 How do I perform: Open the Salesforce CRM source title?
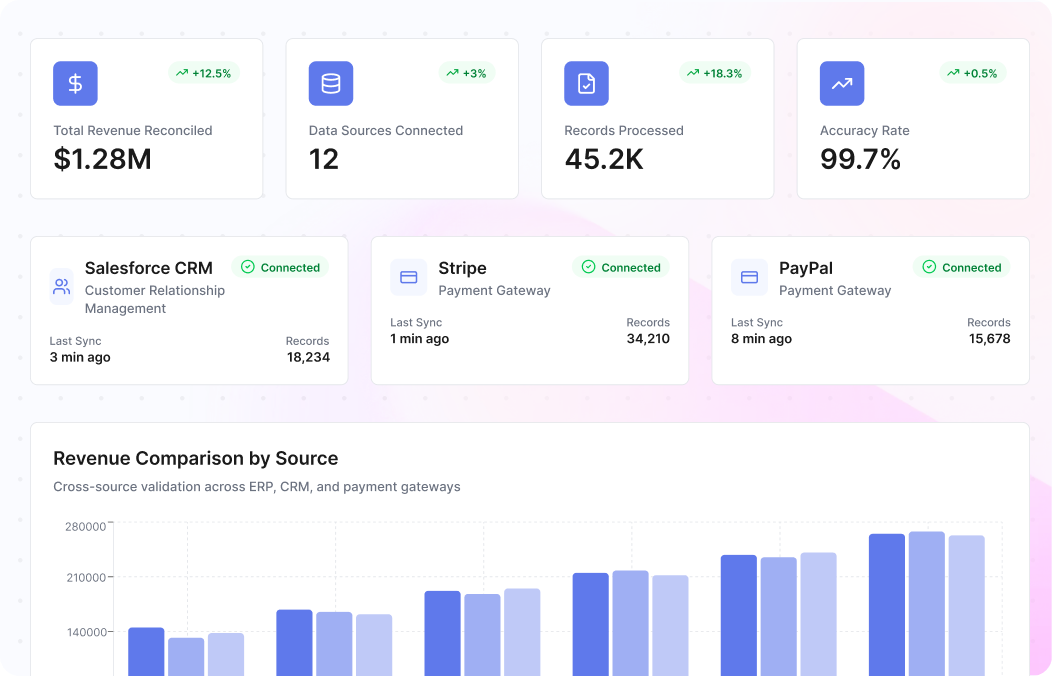(x=149, y=268)
